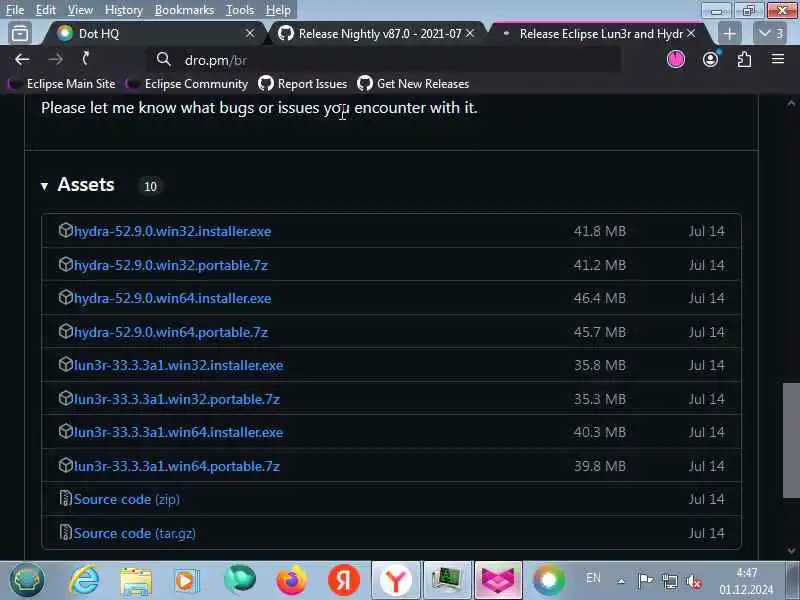Download Source code (zip)
The width and height of the screenshot is (800, 600).
click(x=126, y=499)
